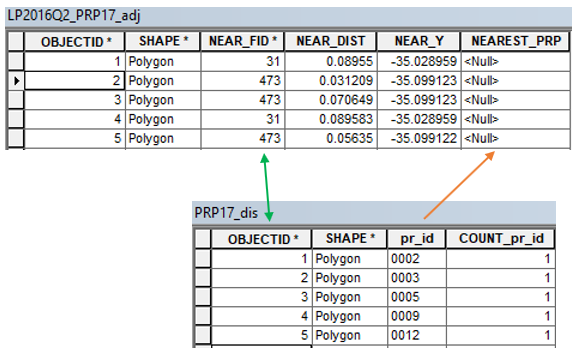This screenshot has width=581, height=360.
Task: Select the row selector for pr_id 0009
Action: [203, 316]
